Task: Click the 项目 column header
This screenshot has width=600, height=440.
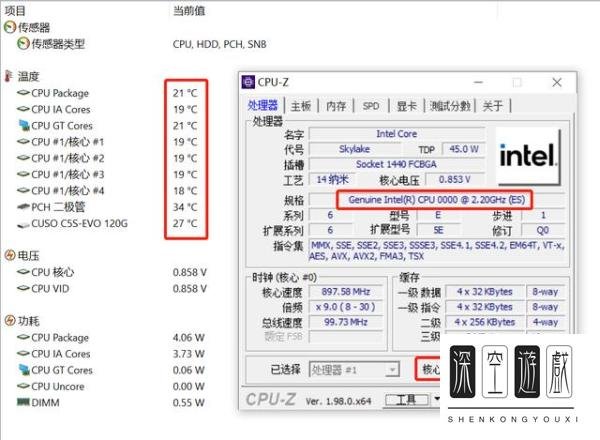Action: [15, 11]
